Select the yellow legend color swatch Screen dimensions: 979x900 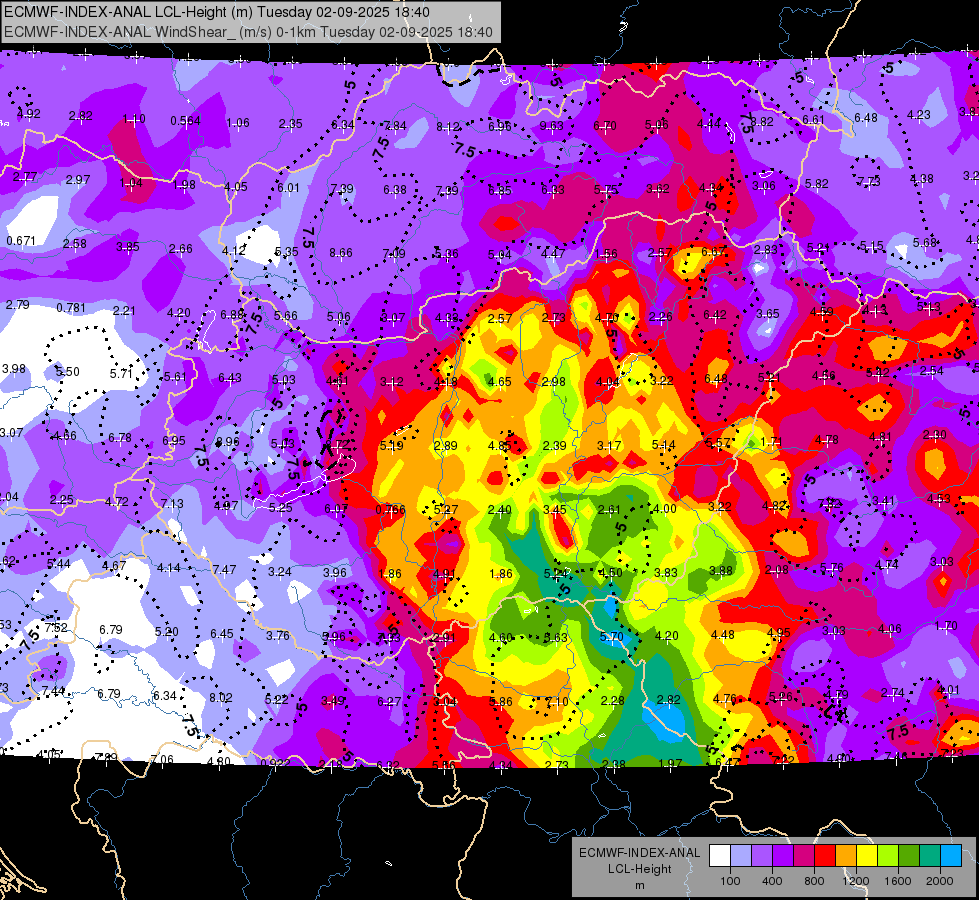[867, 856]
